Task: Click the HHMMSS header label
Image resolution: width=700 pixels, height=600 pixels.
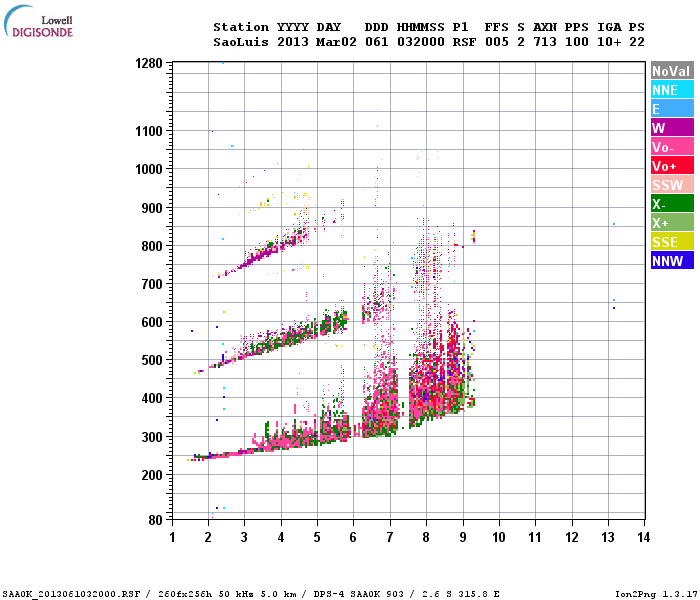Action: pyautogui.click(x=421, y=27)
